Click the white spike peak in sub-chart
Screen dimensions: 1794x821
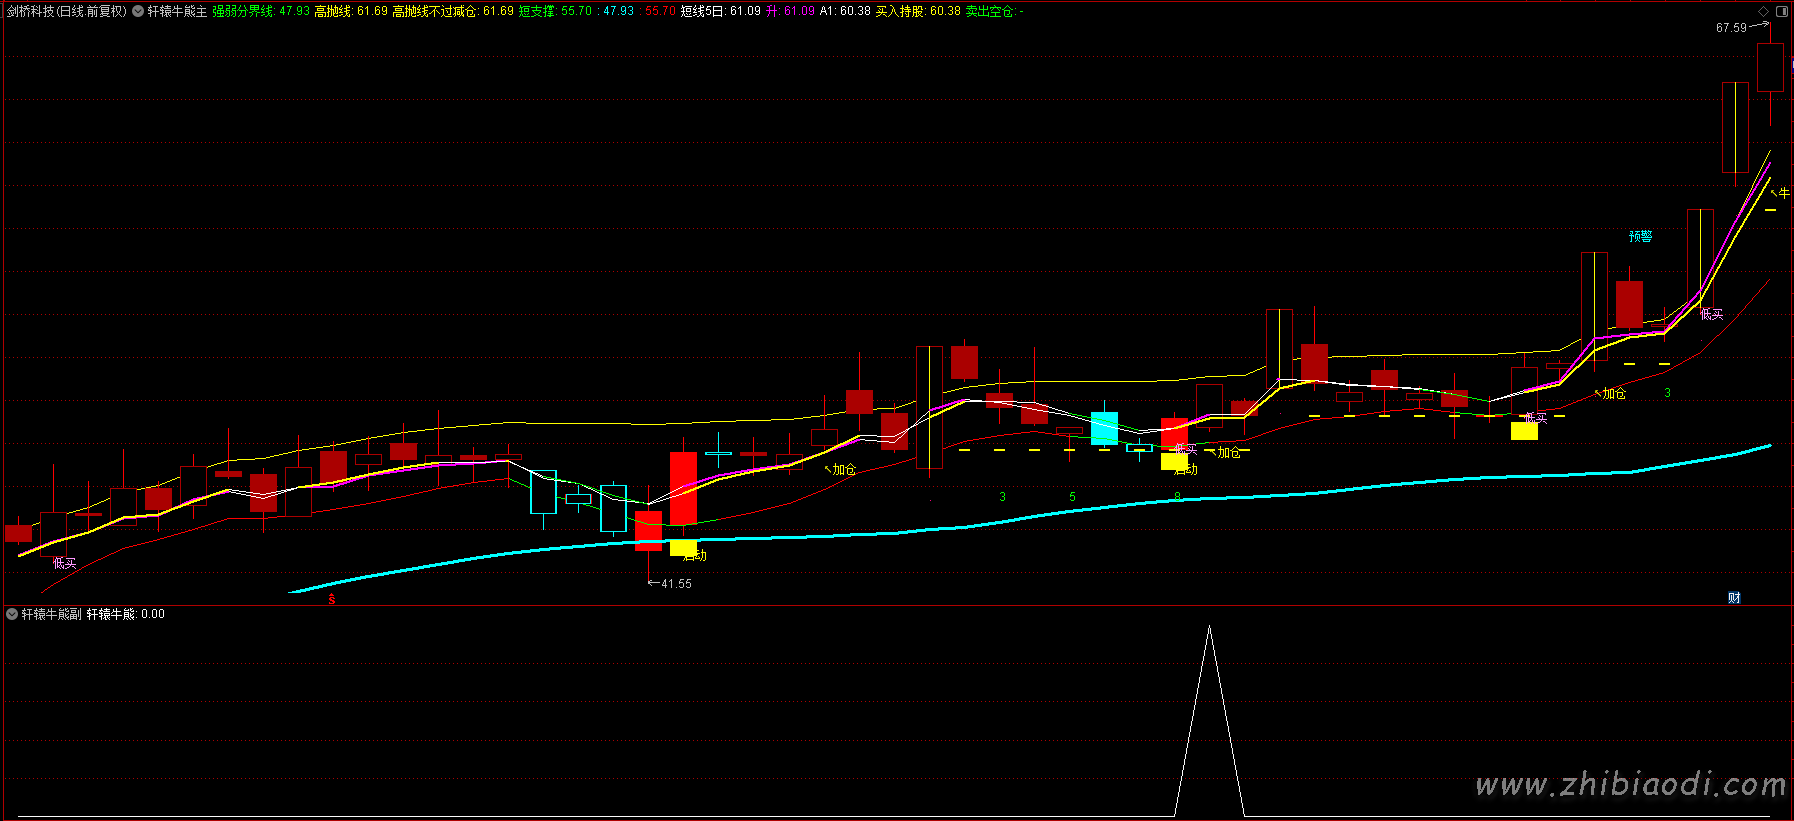tap(1209, 628)
